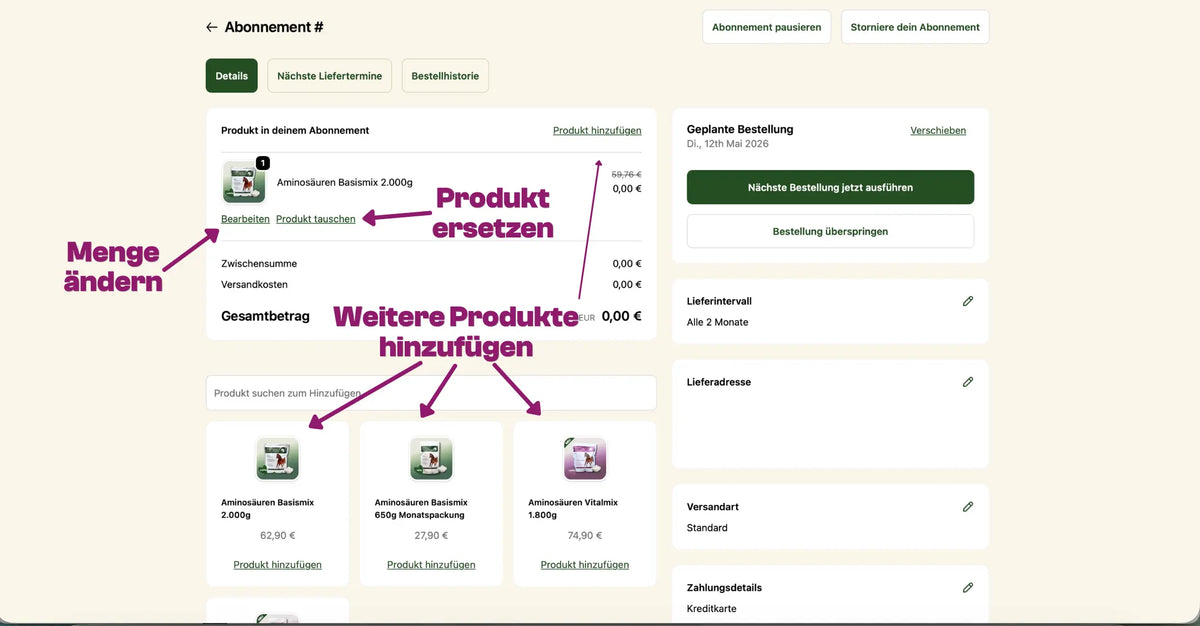Click the Produkt tauschen link
The height and width of the screenshot is (626, 1200).
tap(315, 219)
